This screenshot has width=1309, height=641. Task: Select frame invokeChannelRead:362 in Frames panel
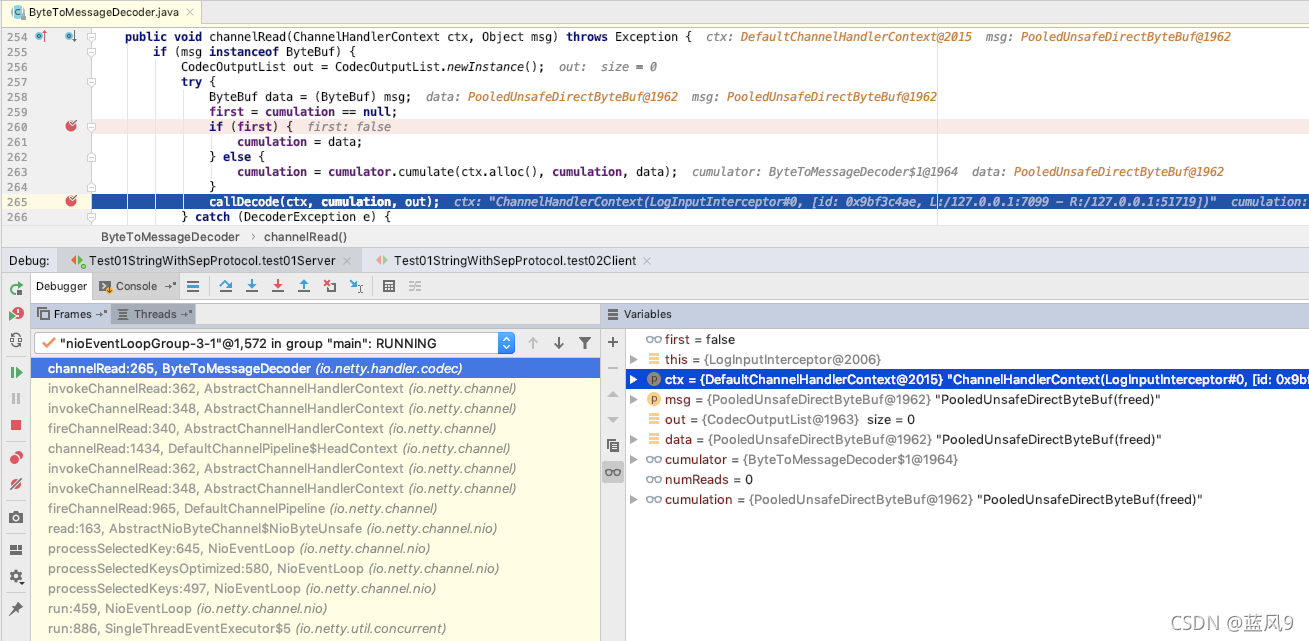(x=200, y=388)
